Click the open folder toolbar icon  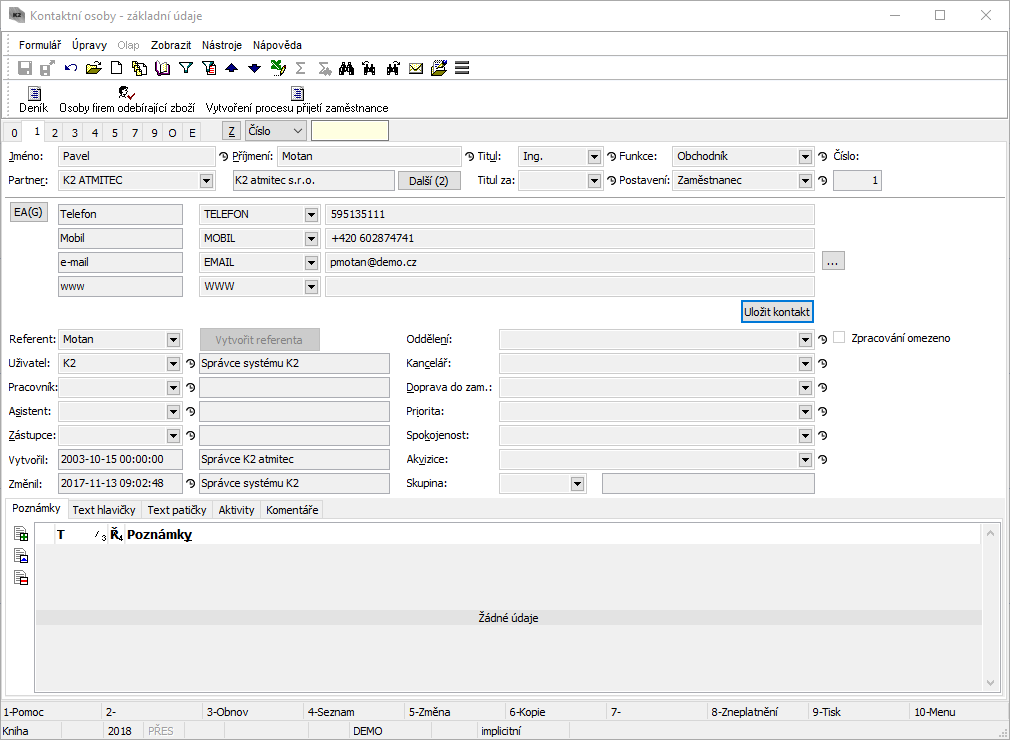(x=94, y=68)
